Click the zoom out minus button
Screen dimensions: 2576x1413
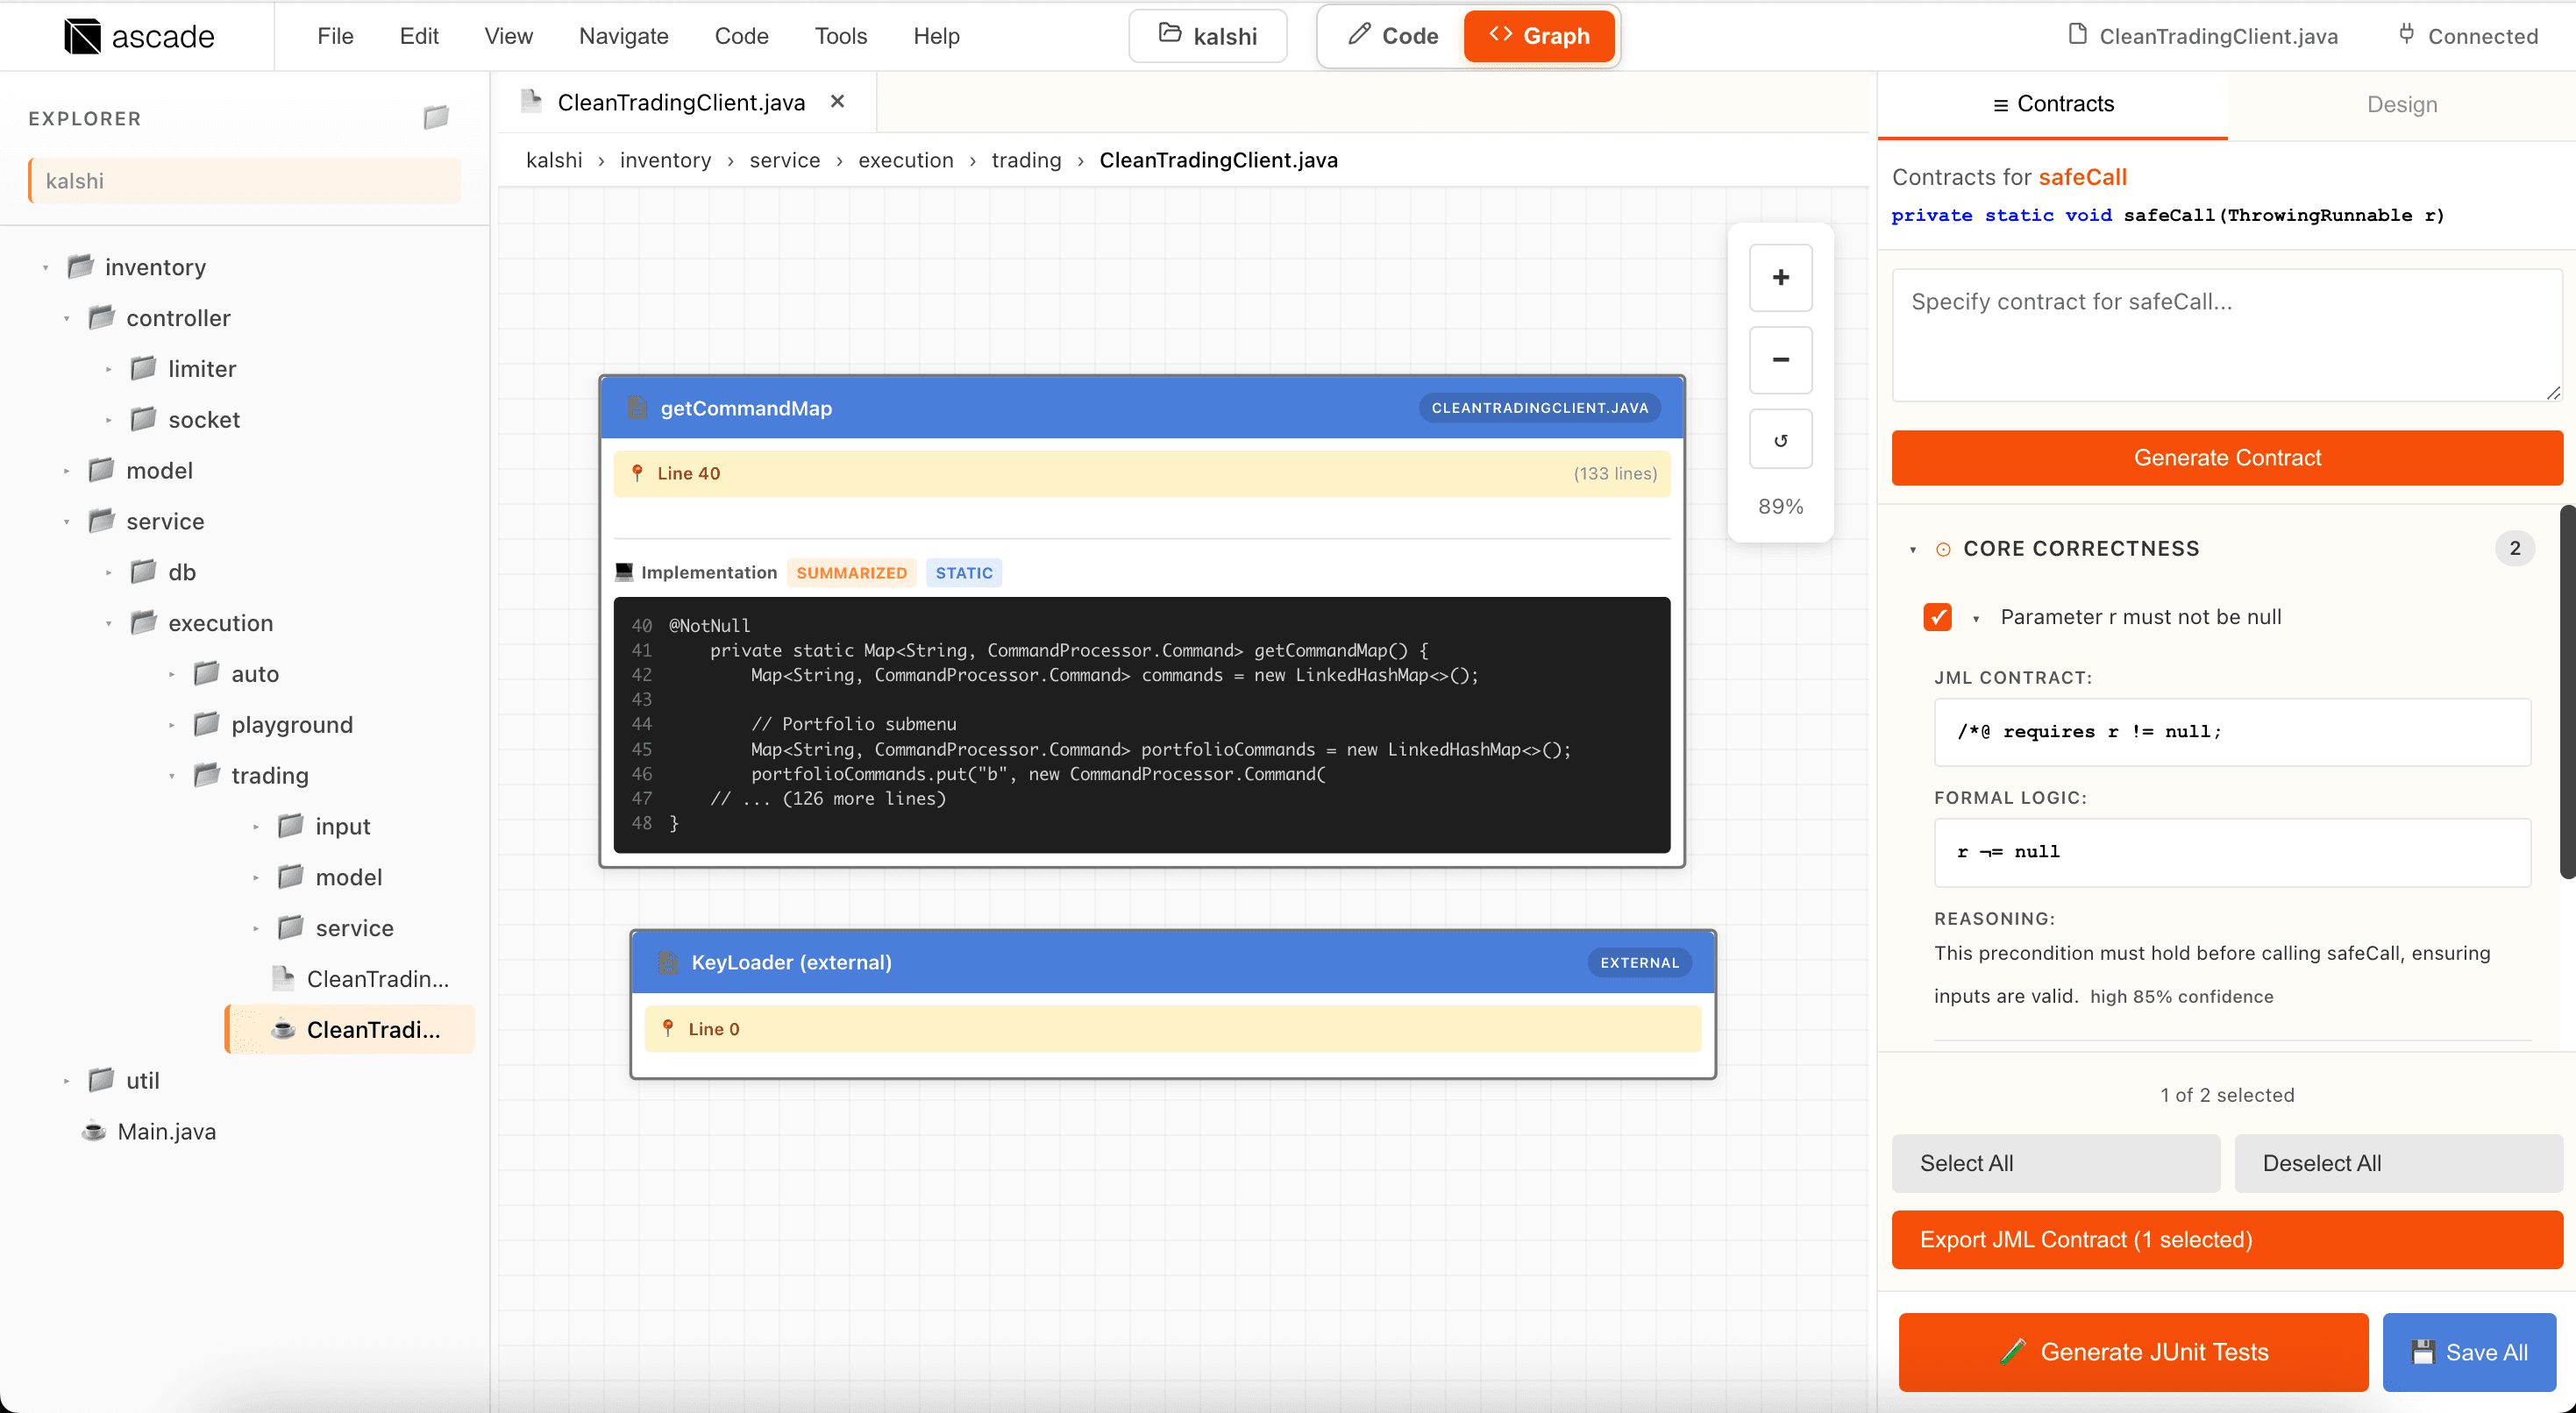pos(1780,360)
